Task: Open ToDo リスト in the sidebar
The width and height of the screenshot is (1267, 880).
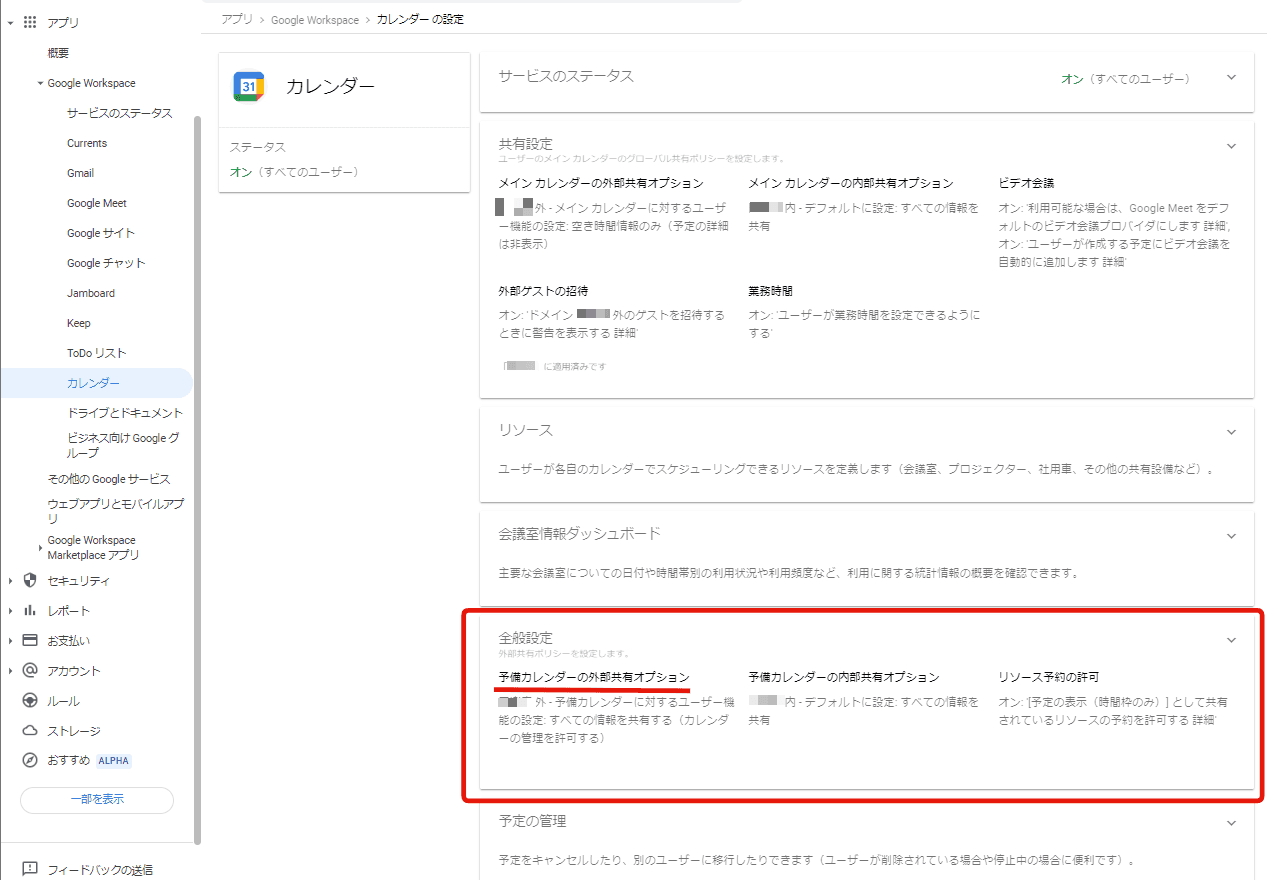Action: click(97, 353)
